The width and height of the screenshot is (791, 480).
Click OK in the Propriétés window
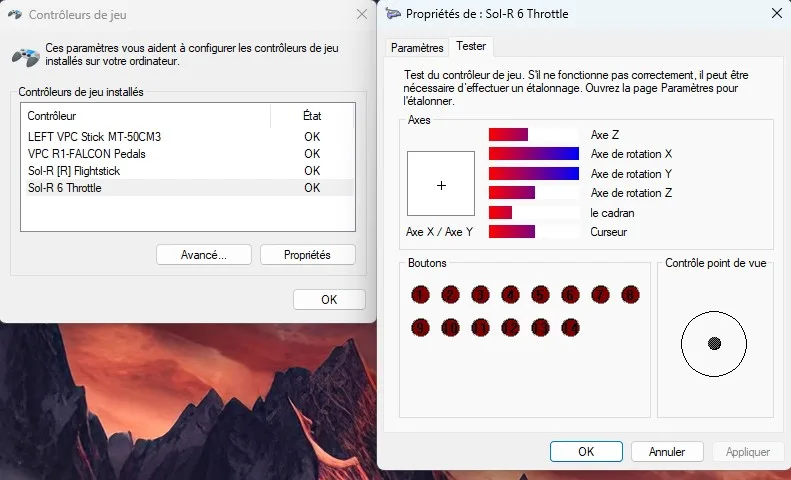586,451
